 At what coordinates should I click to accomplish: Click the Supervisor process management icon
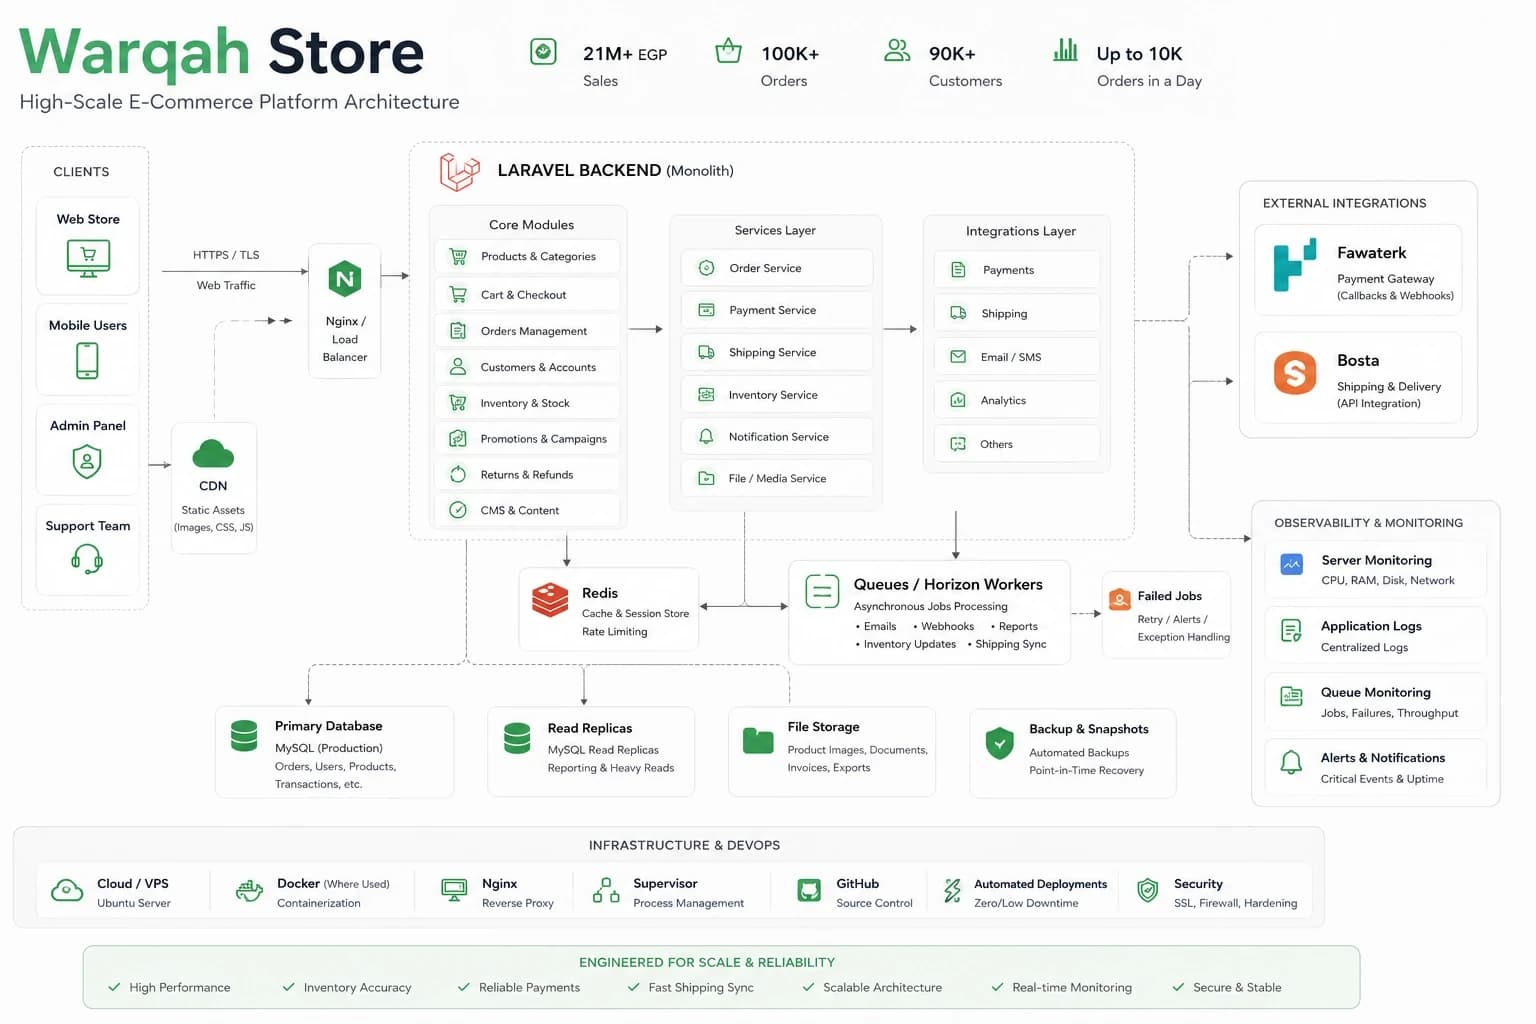pyautogui.click(x=606, y=890)
